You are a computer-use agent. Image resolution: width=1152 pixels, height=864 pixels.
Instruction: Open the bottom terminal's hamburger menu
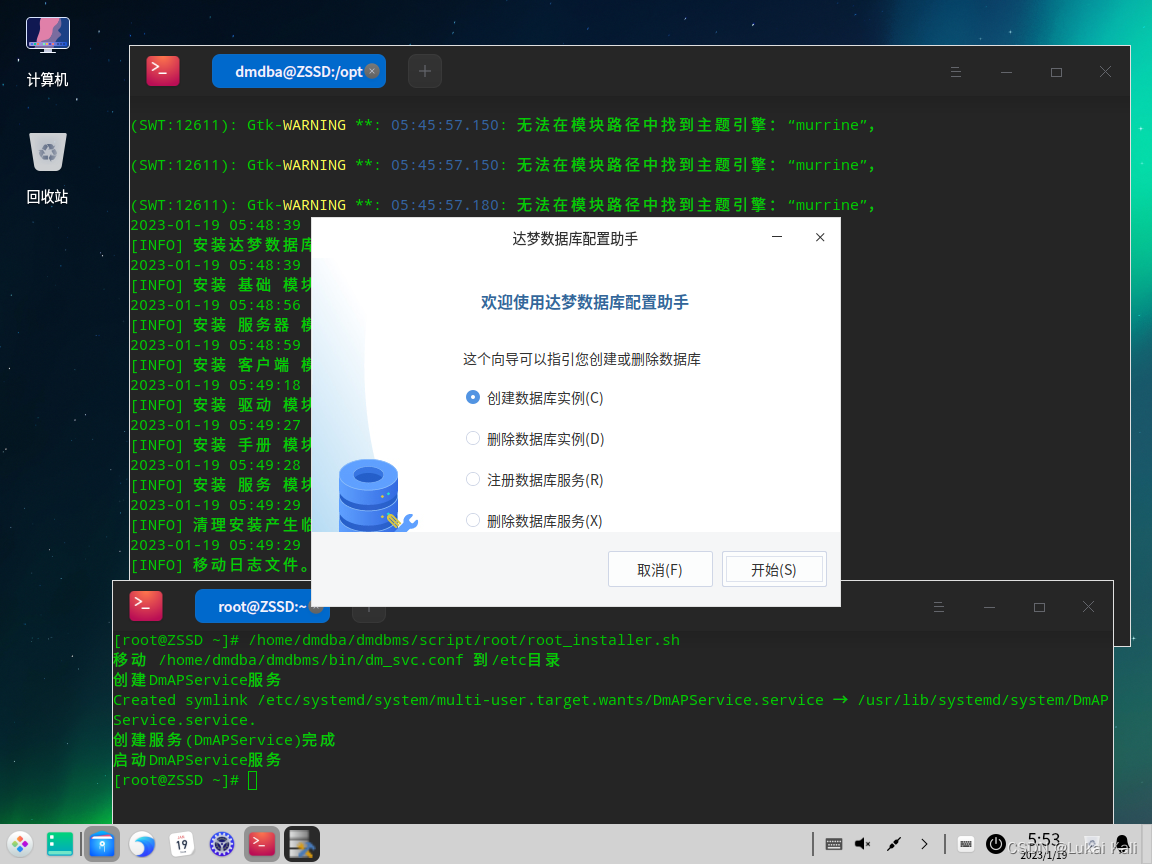point(938,606)
